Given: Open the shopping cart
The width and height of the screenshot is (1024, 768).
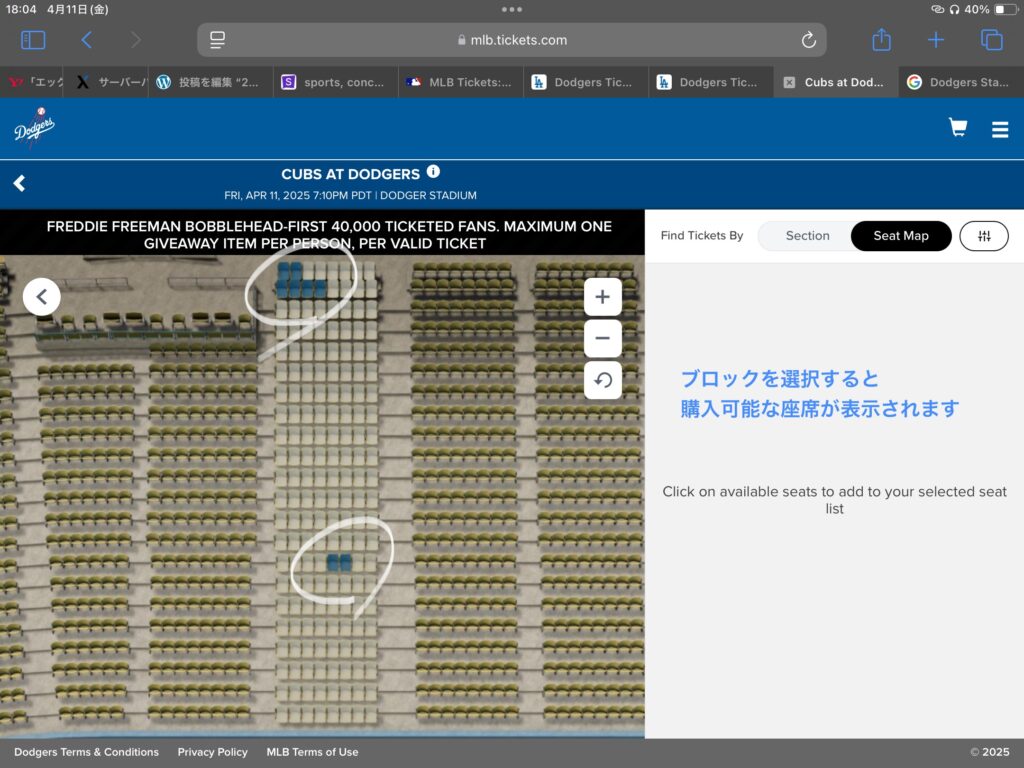Looking at the screenshot, I should (958, 127).
